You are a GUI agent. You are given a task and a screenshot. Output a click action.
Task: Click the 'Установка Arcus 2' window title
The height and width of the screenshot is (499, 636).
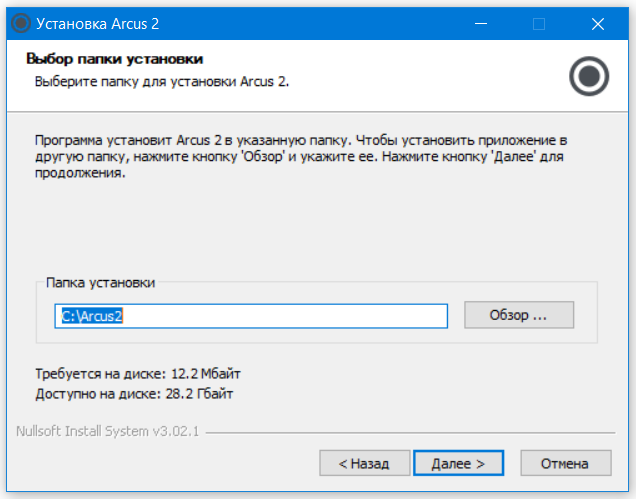[x=97, y=24]
